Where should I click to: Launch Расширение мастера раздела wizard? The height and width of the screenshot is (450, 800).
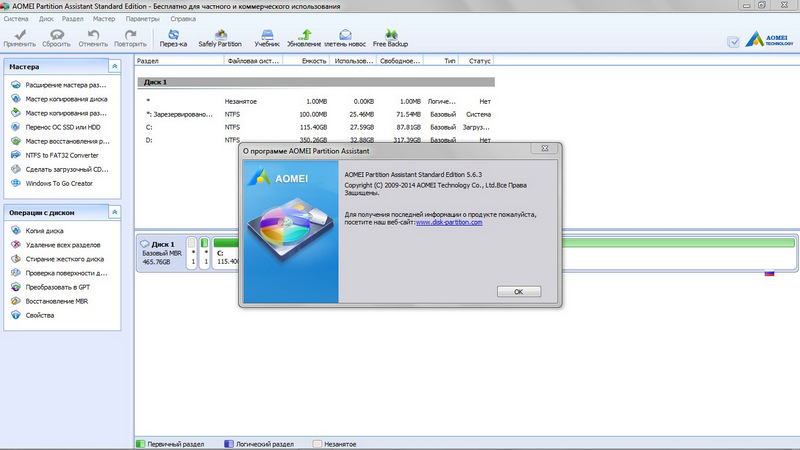(66, 85)
